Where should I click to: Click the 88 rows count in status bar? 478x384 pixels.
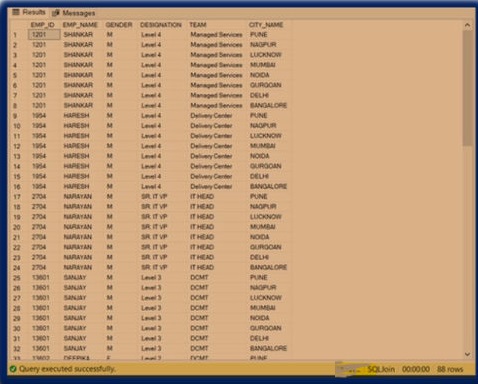(x=450, y=369)
